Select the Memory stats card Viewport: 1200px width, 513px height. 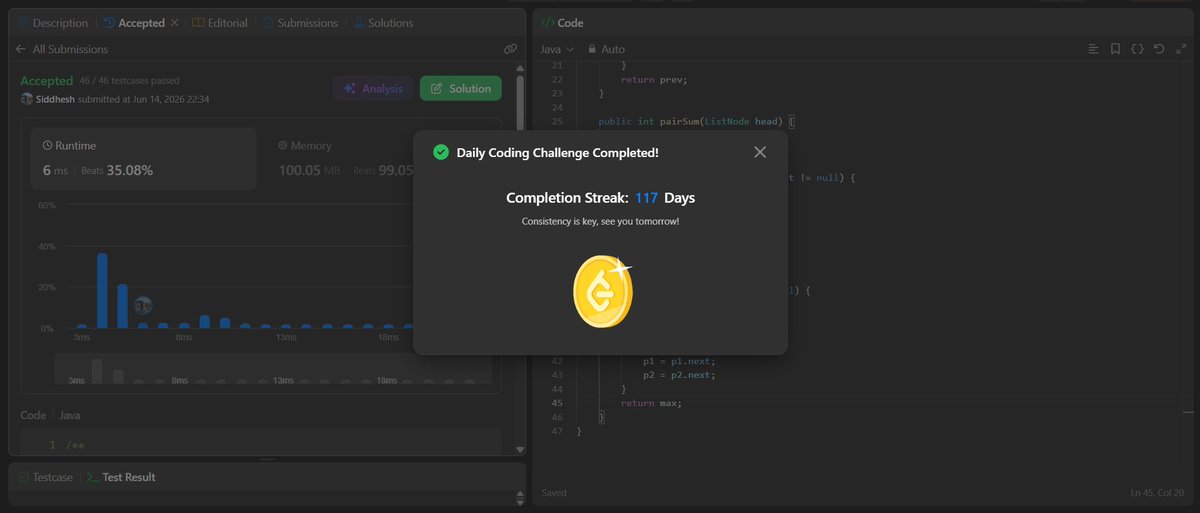point(345,159)
